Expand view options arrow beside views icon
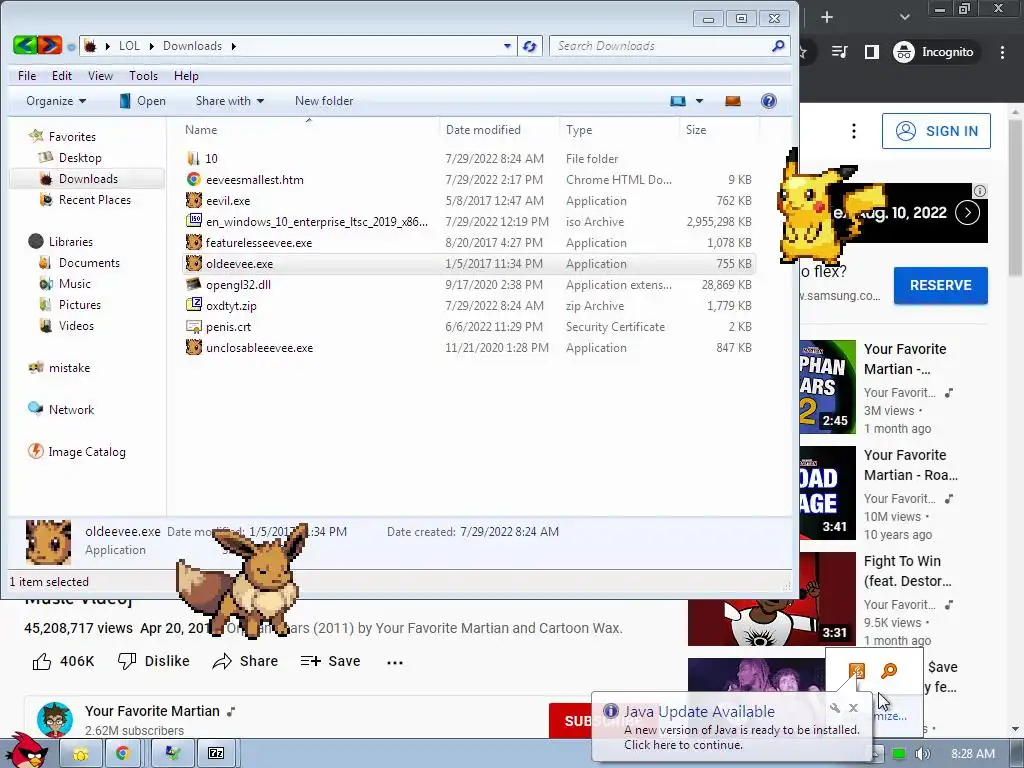The height and width of the screenshot is (768, 1024). click(699, 101)
